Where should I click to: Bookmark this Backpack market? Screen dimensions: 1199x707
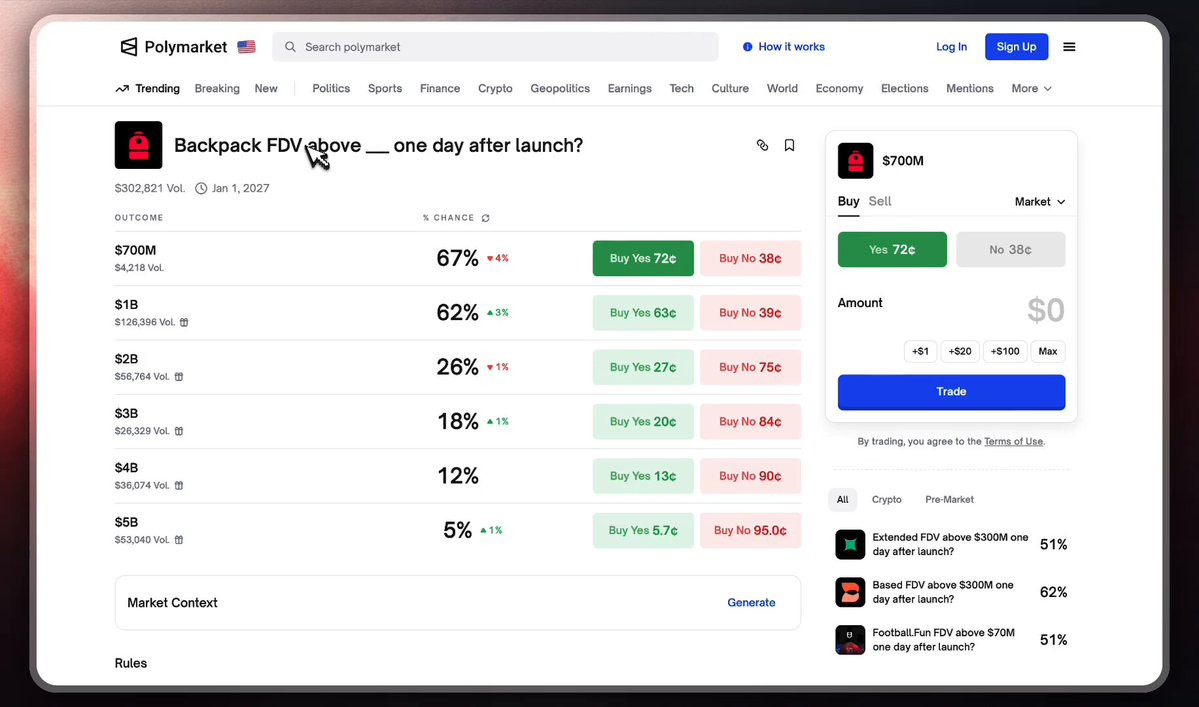tap(789, 145)
